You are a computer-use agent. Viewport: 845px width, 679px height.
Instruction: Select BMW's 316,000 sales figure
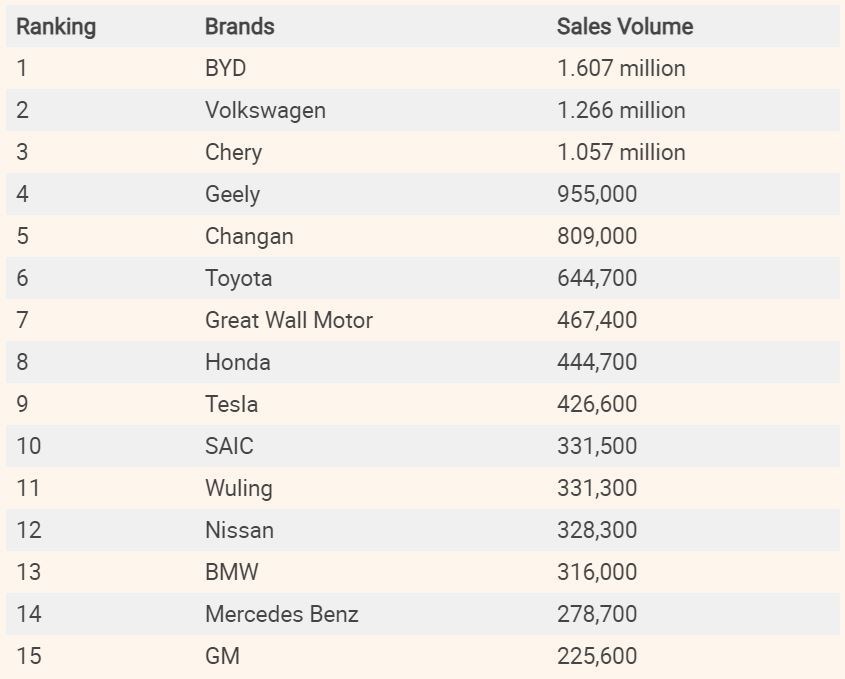(x=596, y=573)
